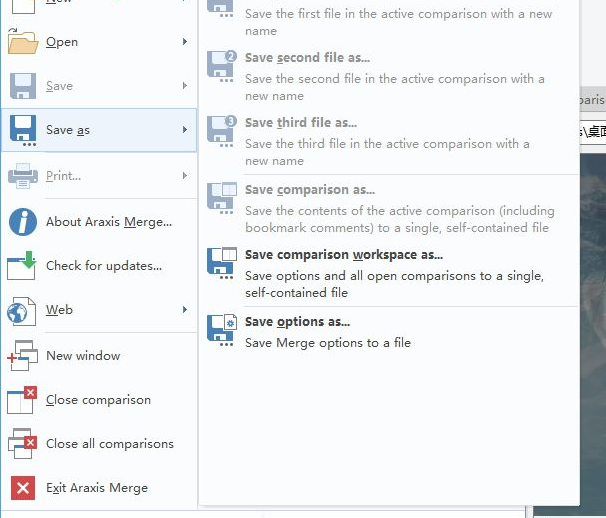Click Exit Araxis Merge label
This screenshot has height=518, width=606.
(x=97, y=488)
